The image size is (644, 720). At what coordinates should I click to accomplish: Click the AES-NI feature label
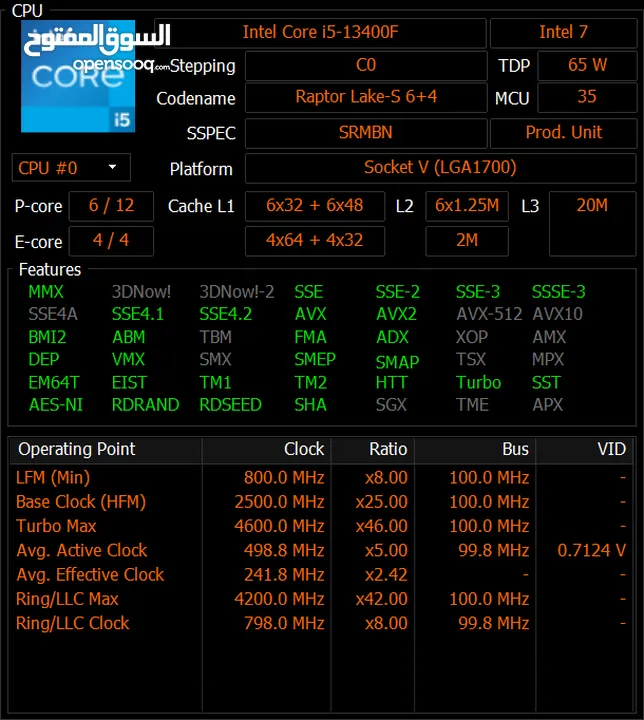point(56,405)
